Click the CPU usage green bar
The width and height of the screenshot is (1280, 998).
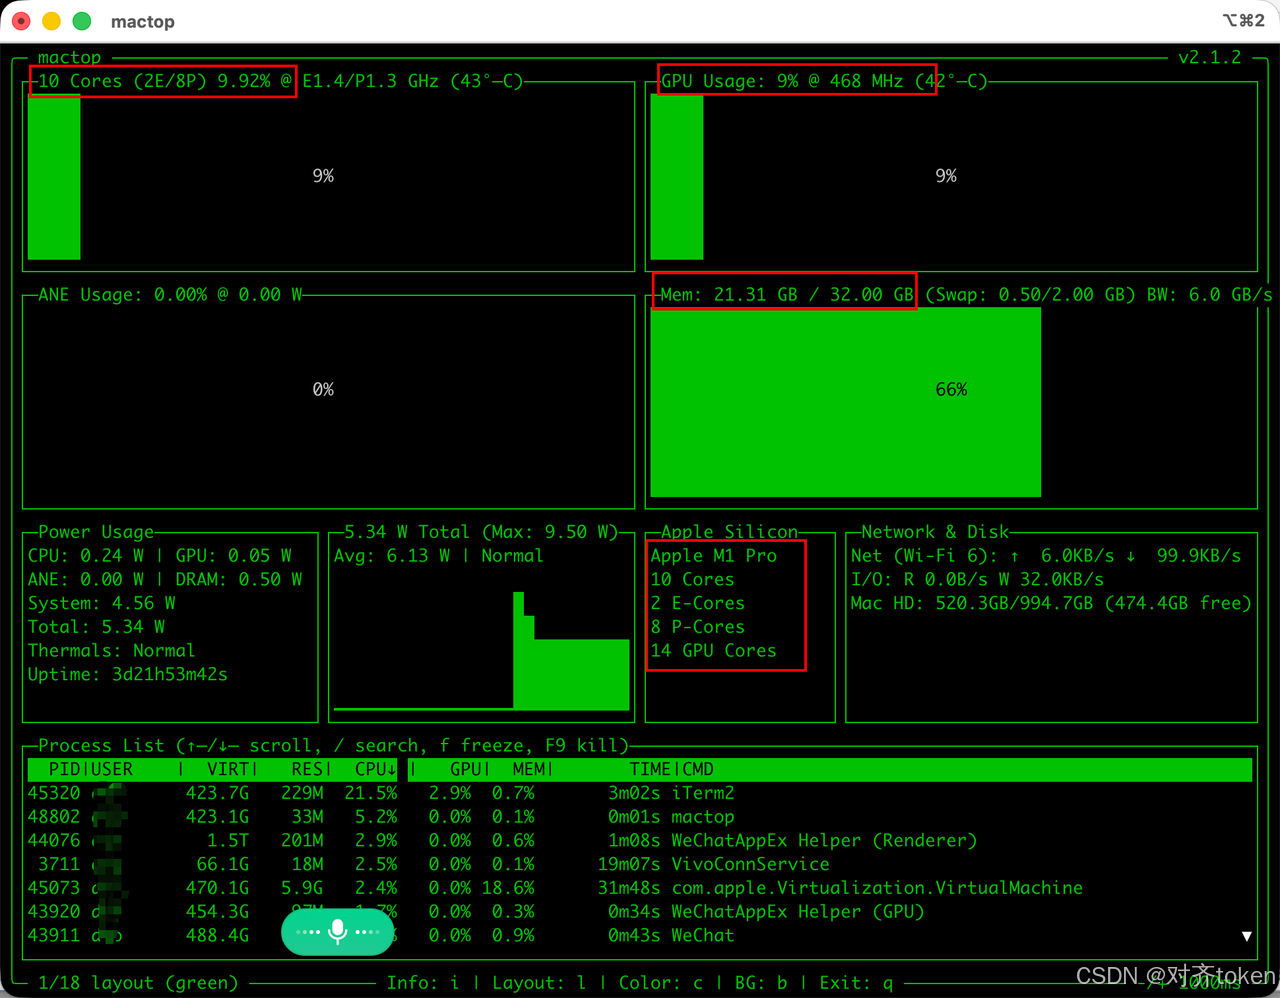[54, 177]
